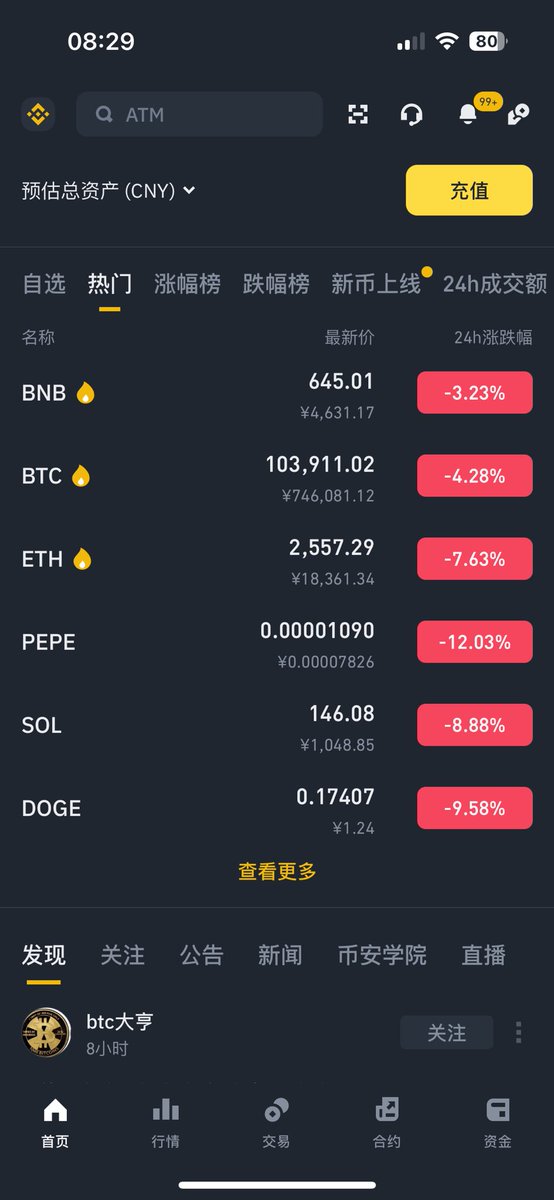
Task: Expand 预估总资产 (CNY) dropdown arrow
Action: coord(189,190)
